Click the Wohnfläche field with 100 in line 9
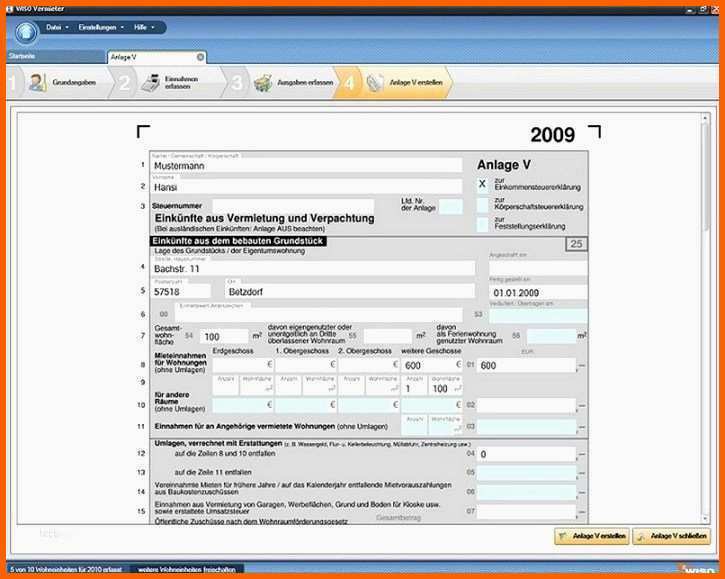 point(446,388)
